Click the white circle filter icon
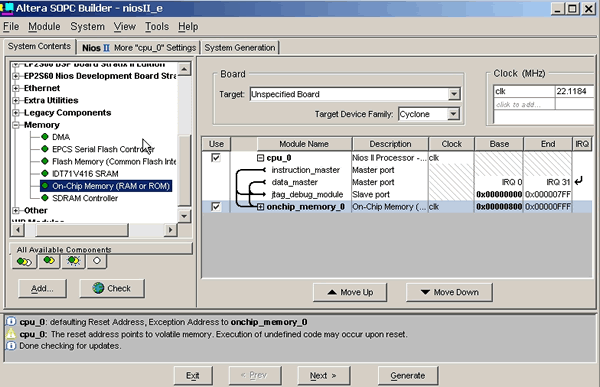The width and height of the screenshot is (600, 387). [97, 261]
